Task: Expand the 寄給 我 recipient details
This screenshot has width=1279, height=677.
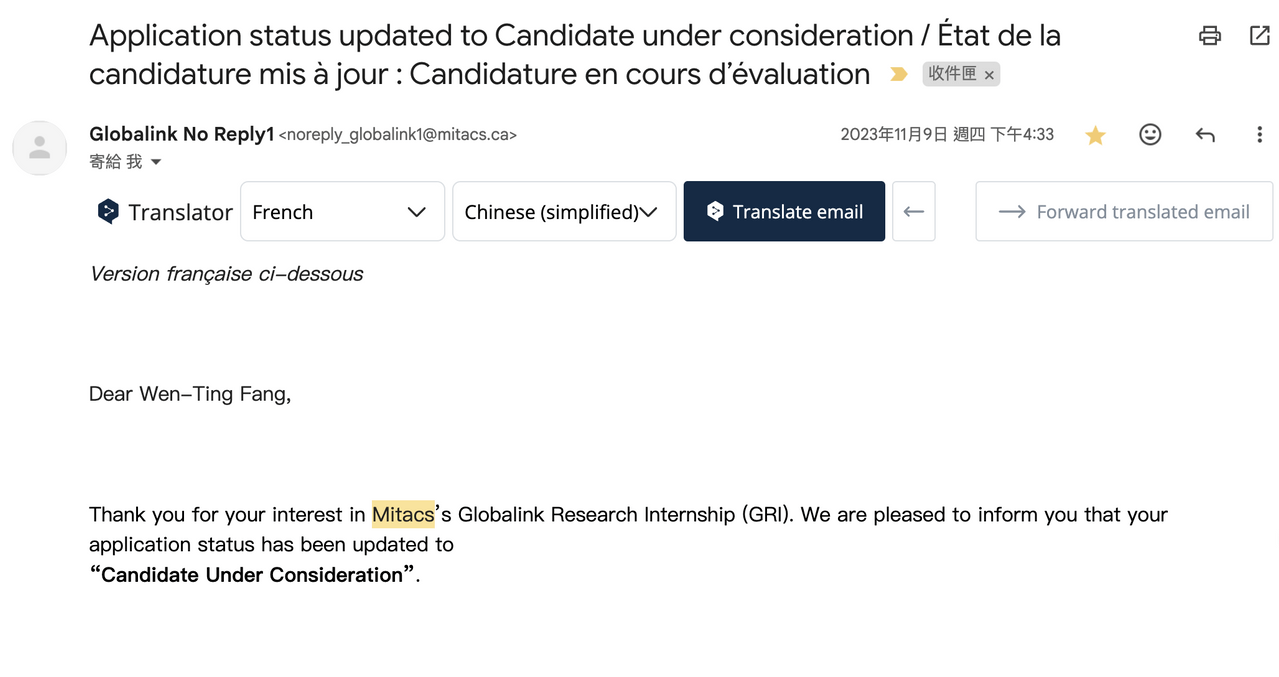Action: click(x=126, y=161)
